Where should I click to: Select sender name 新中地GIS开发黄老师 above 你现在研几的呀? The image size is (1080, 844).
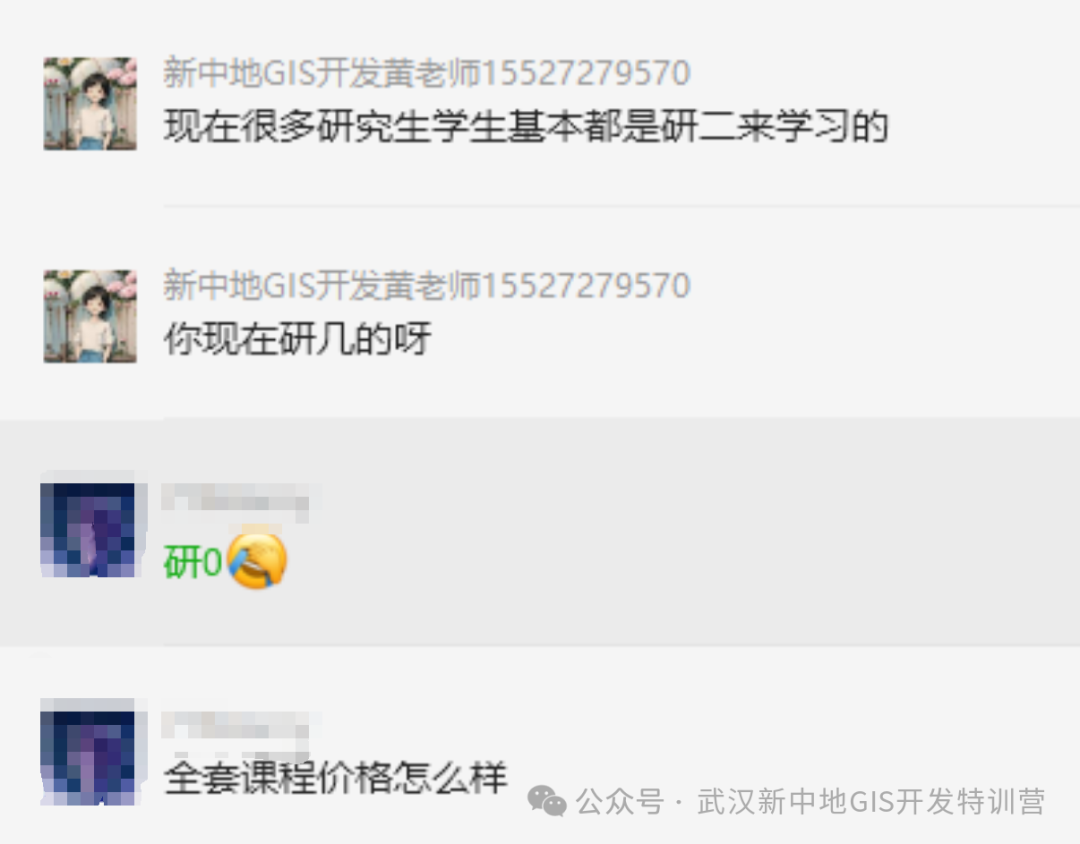point(321,285)
